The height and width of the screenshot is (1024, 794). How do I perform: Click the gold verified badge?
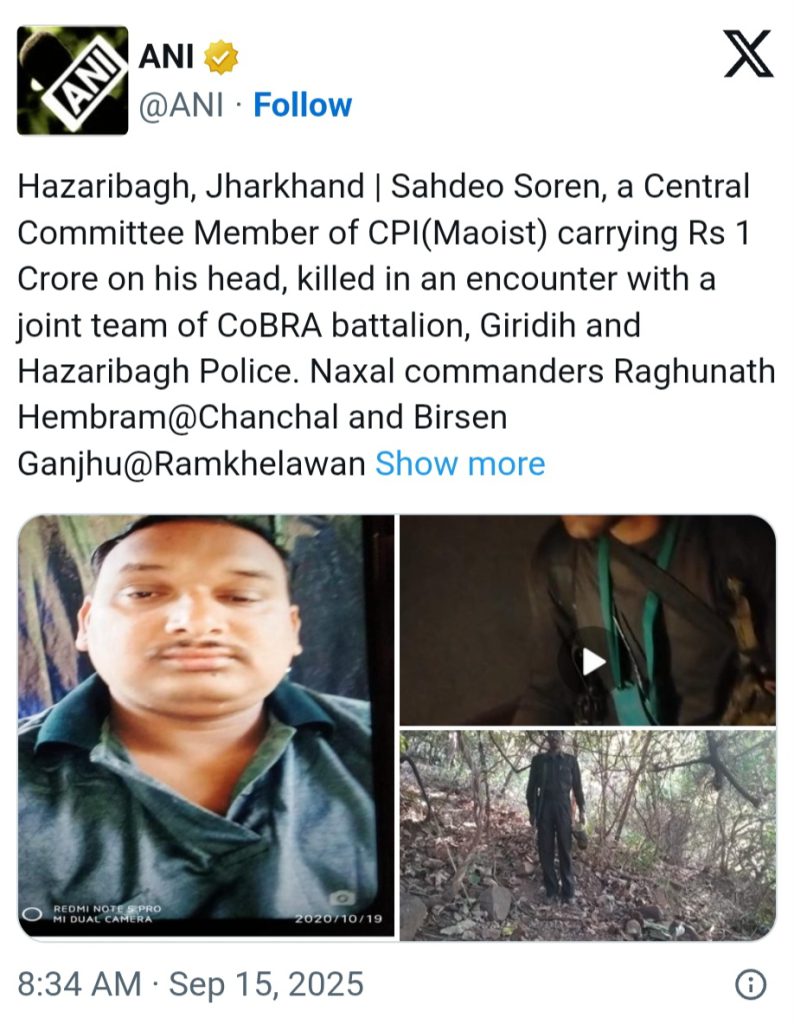[x=221, y=57]
